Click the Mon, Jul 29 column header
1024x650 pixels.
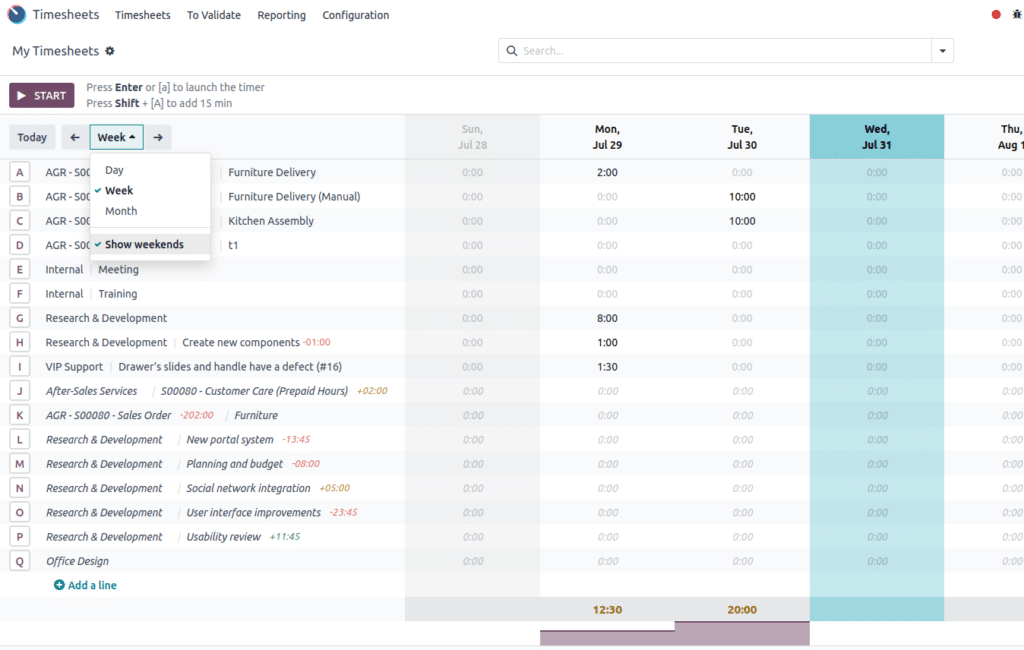click(607, 137)
